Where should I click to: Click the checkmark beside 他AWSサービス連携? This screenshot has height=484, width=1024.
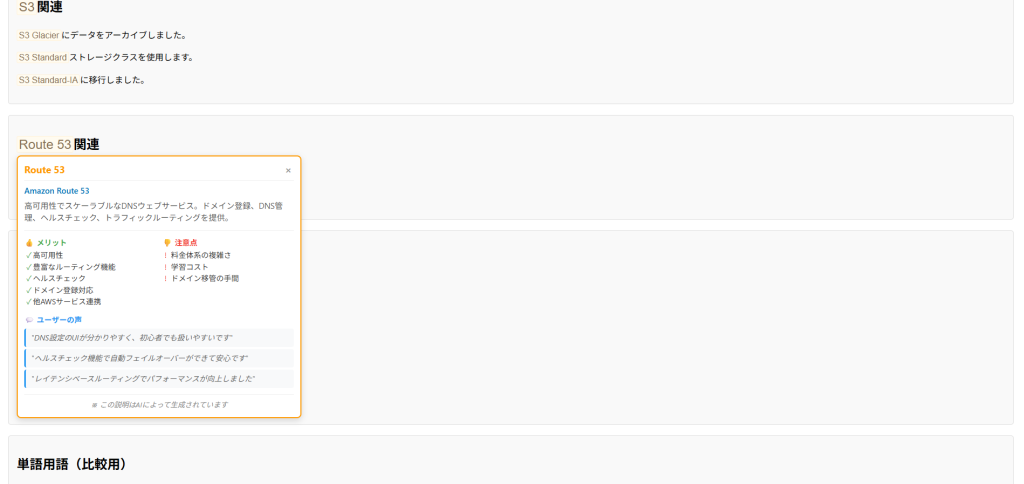[x=28, y=301]
